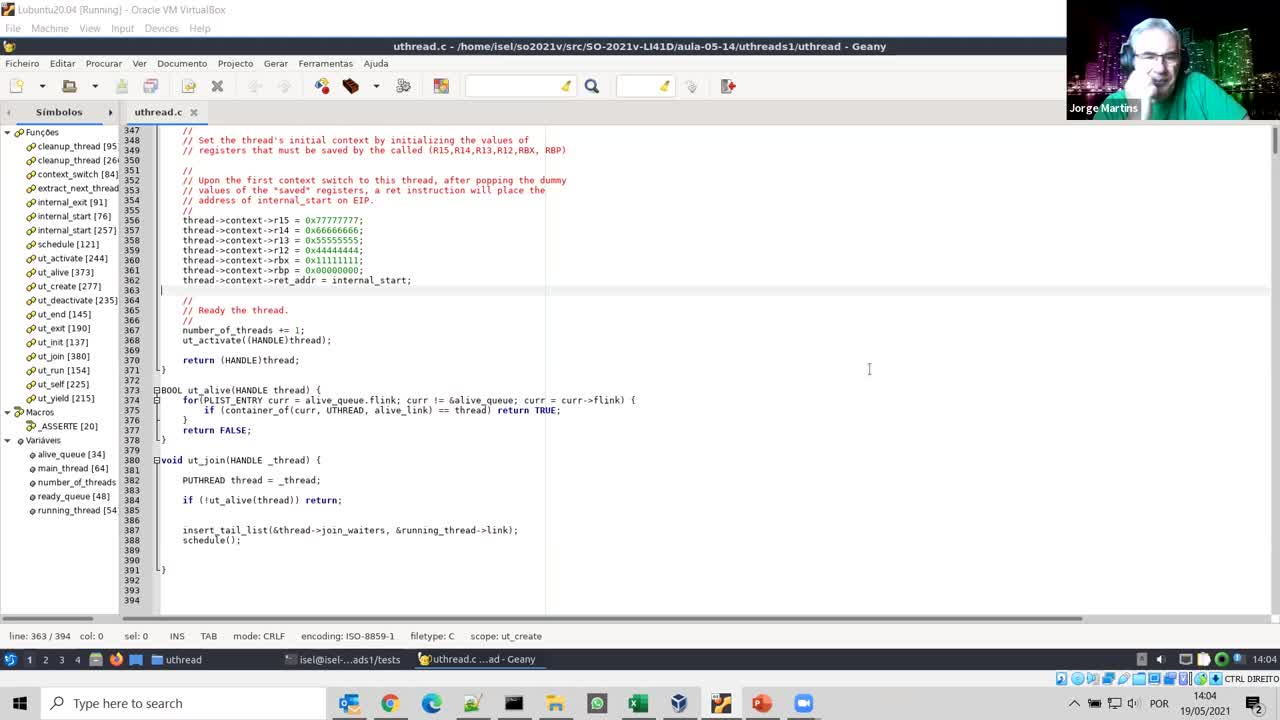Click the New file toolbar icon
Image resolution: width=1280 pixels, height=720 pixels.
(x=17, y=86)
